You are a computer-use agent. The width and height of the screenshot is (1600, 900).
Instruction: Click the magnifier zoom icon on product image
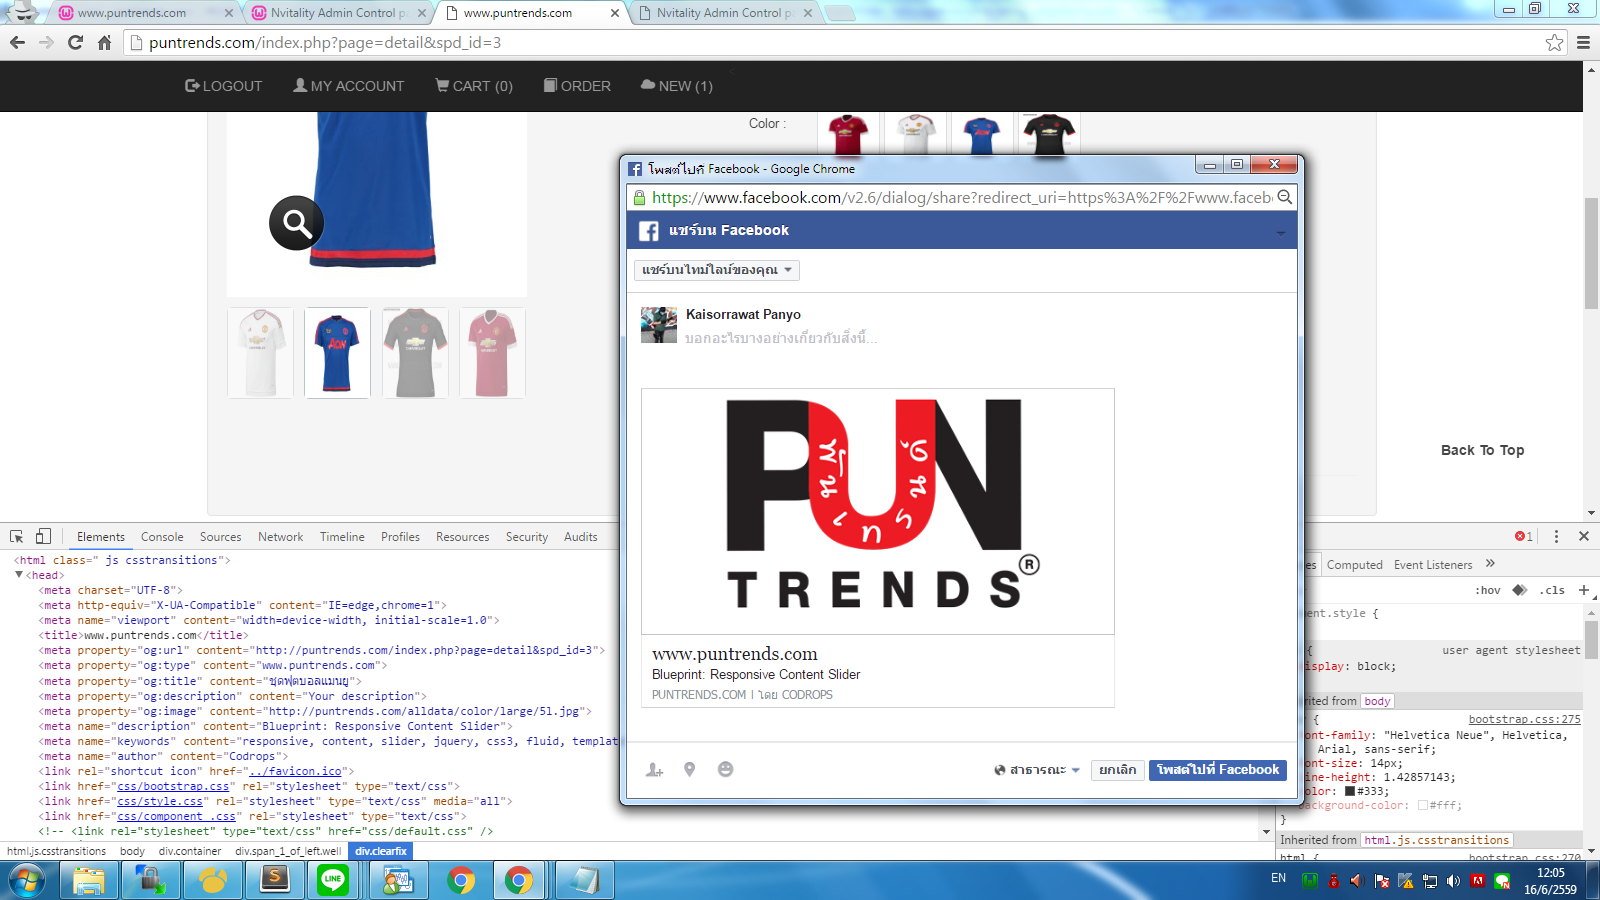pyautogui.click(x=296, y=223)
